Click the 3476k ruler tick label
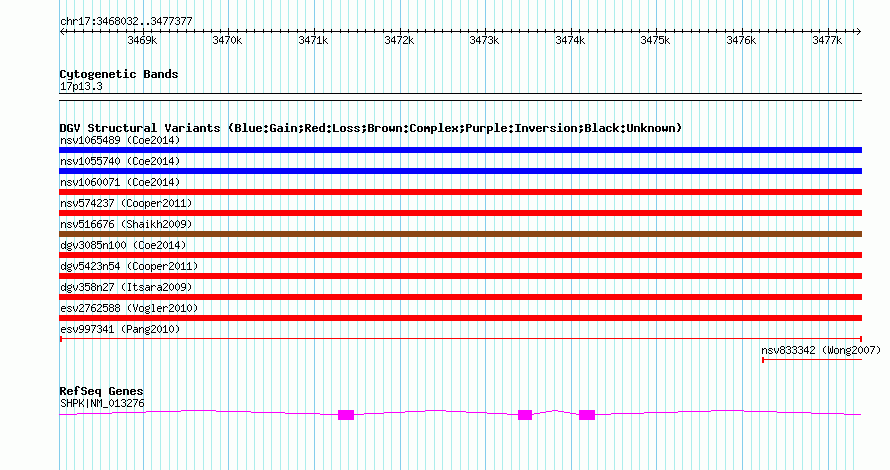The width and height of the screenshot is (890, 470). coord(741,41)
